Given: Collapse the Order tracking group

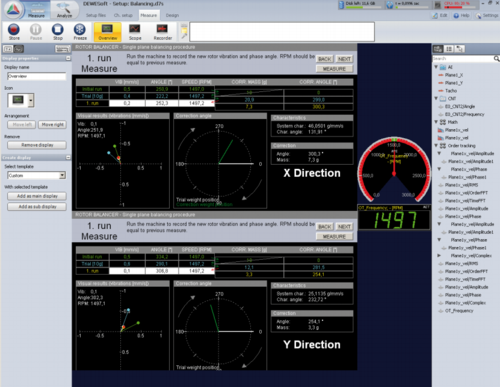Looking at the screenshot, I should point(436,146).
